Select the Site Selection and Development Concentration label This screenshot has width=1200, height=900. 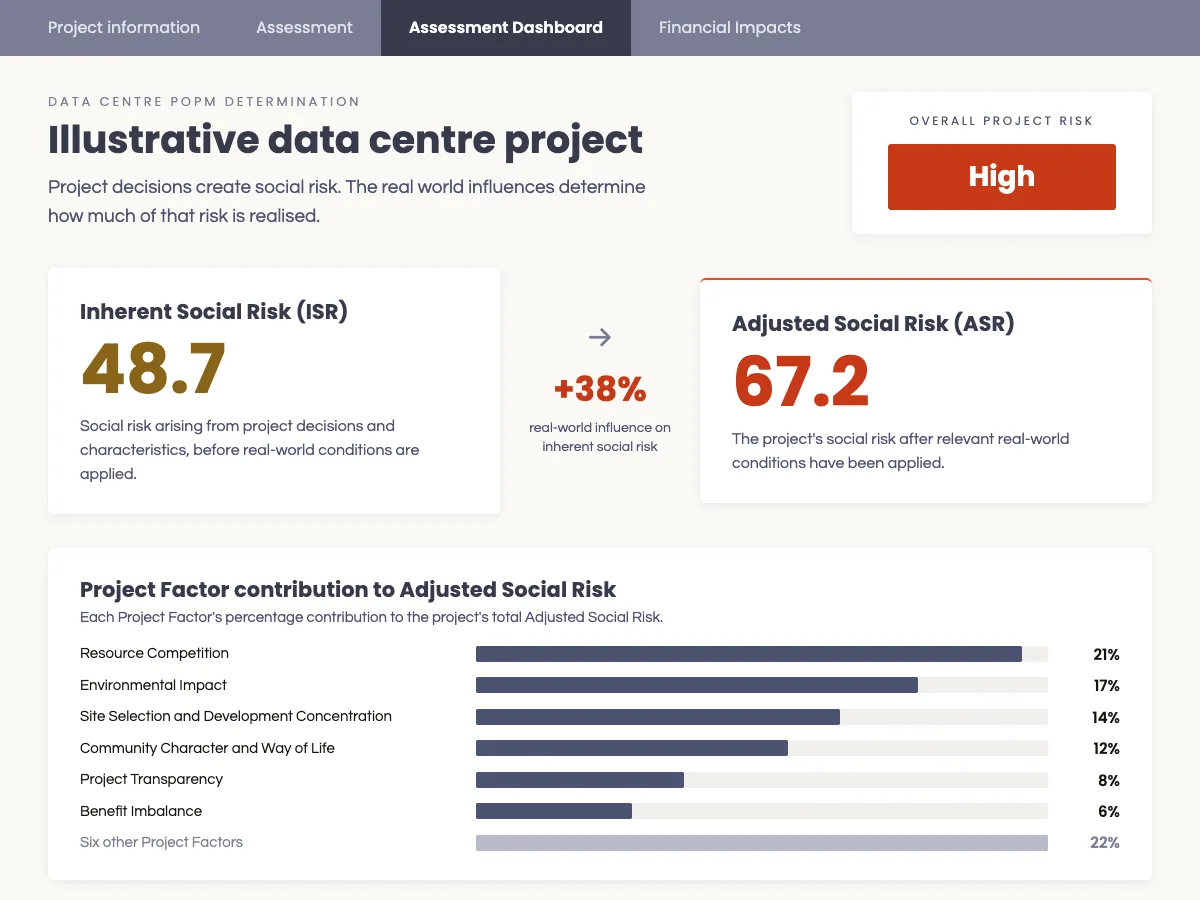[x=236, y=717]
